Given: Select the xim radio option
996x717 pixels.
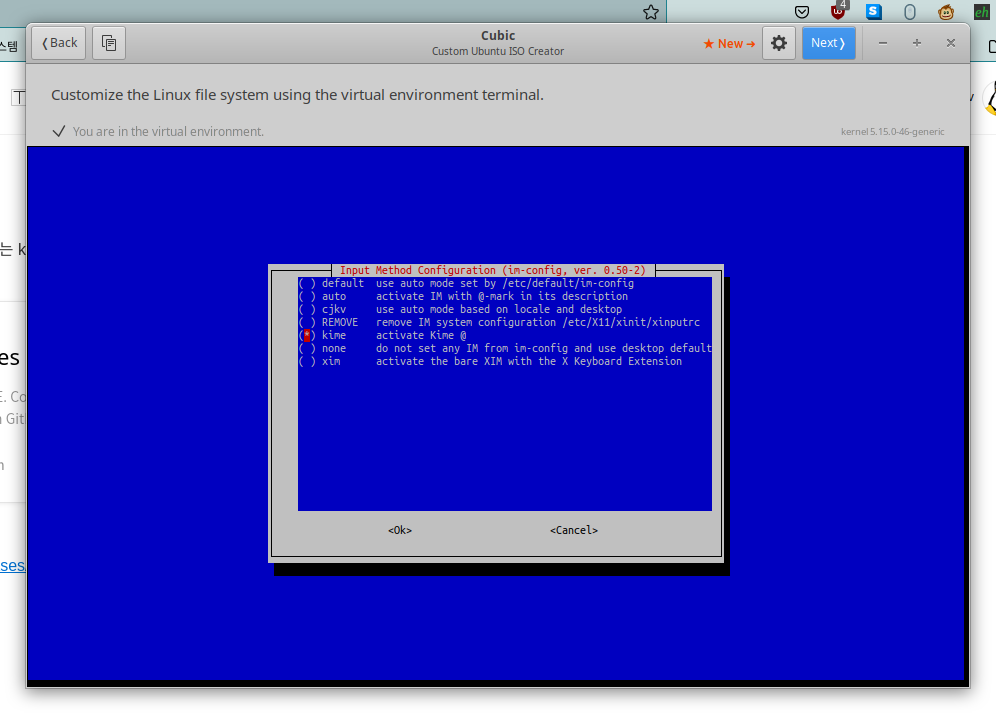Looking at the screenshot, I should [x=307, y=361].
